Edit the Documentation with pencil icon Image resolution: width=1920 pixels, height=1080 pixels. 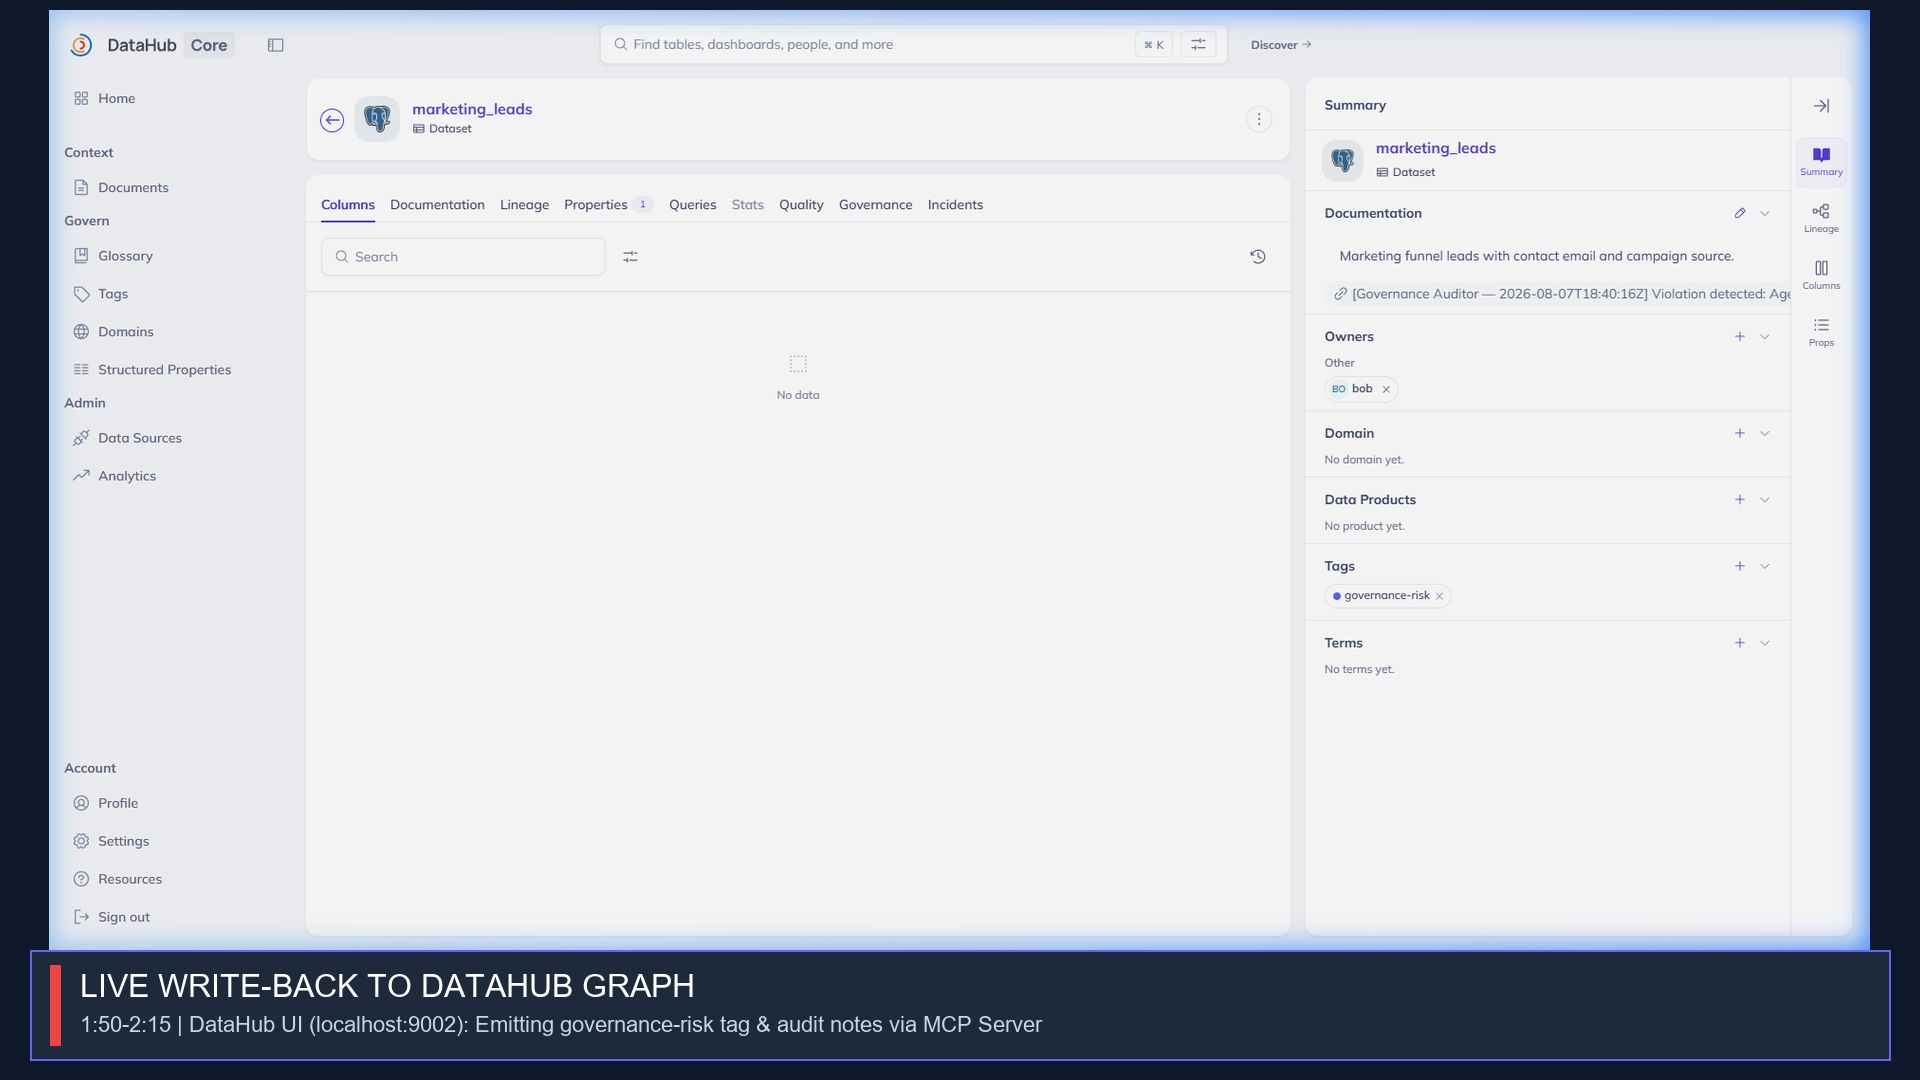[1740, 213]
